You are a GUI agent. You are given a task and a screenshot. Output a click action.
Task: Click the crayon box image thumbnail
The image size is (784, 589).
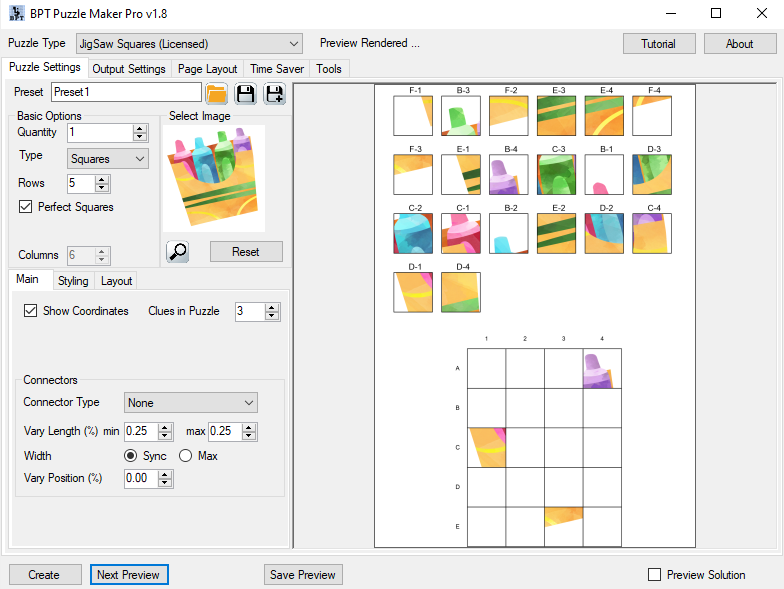click(213, 178)
